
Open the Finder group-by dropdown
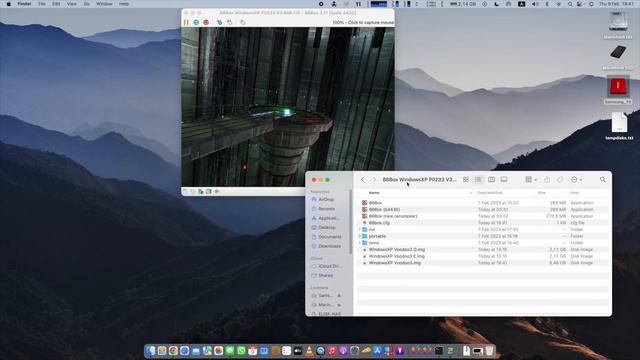point(531,180)
